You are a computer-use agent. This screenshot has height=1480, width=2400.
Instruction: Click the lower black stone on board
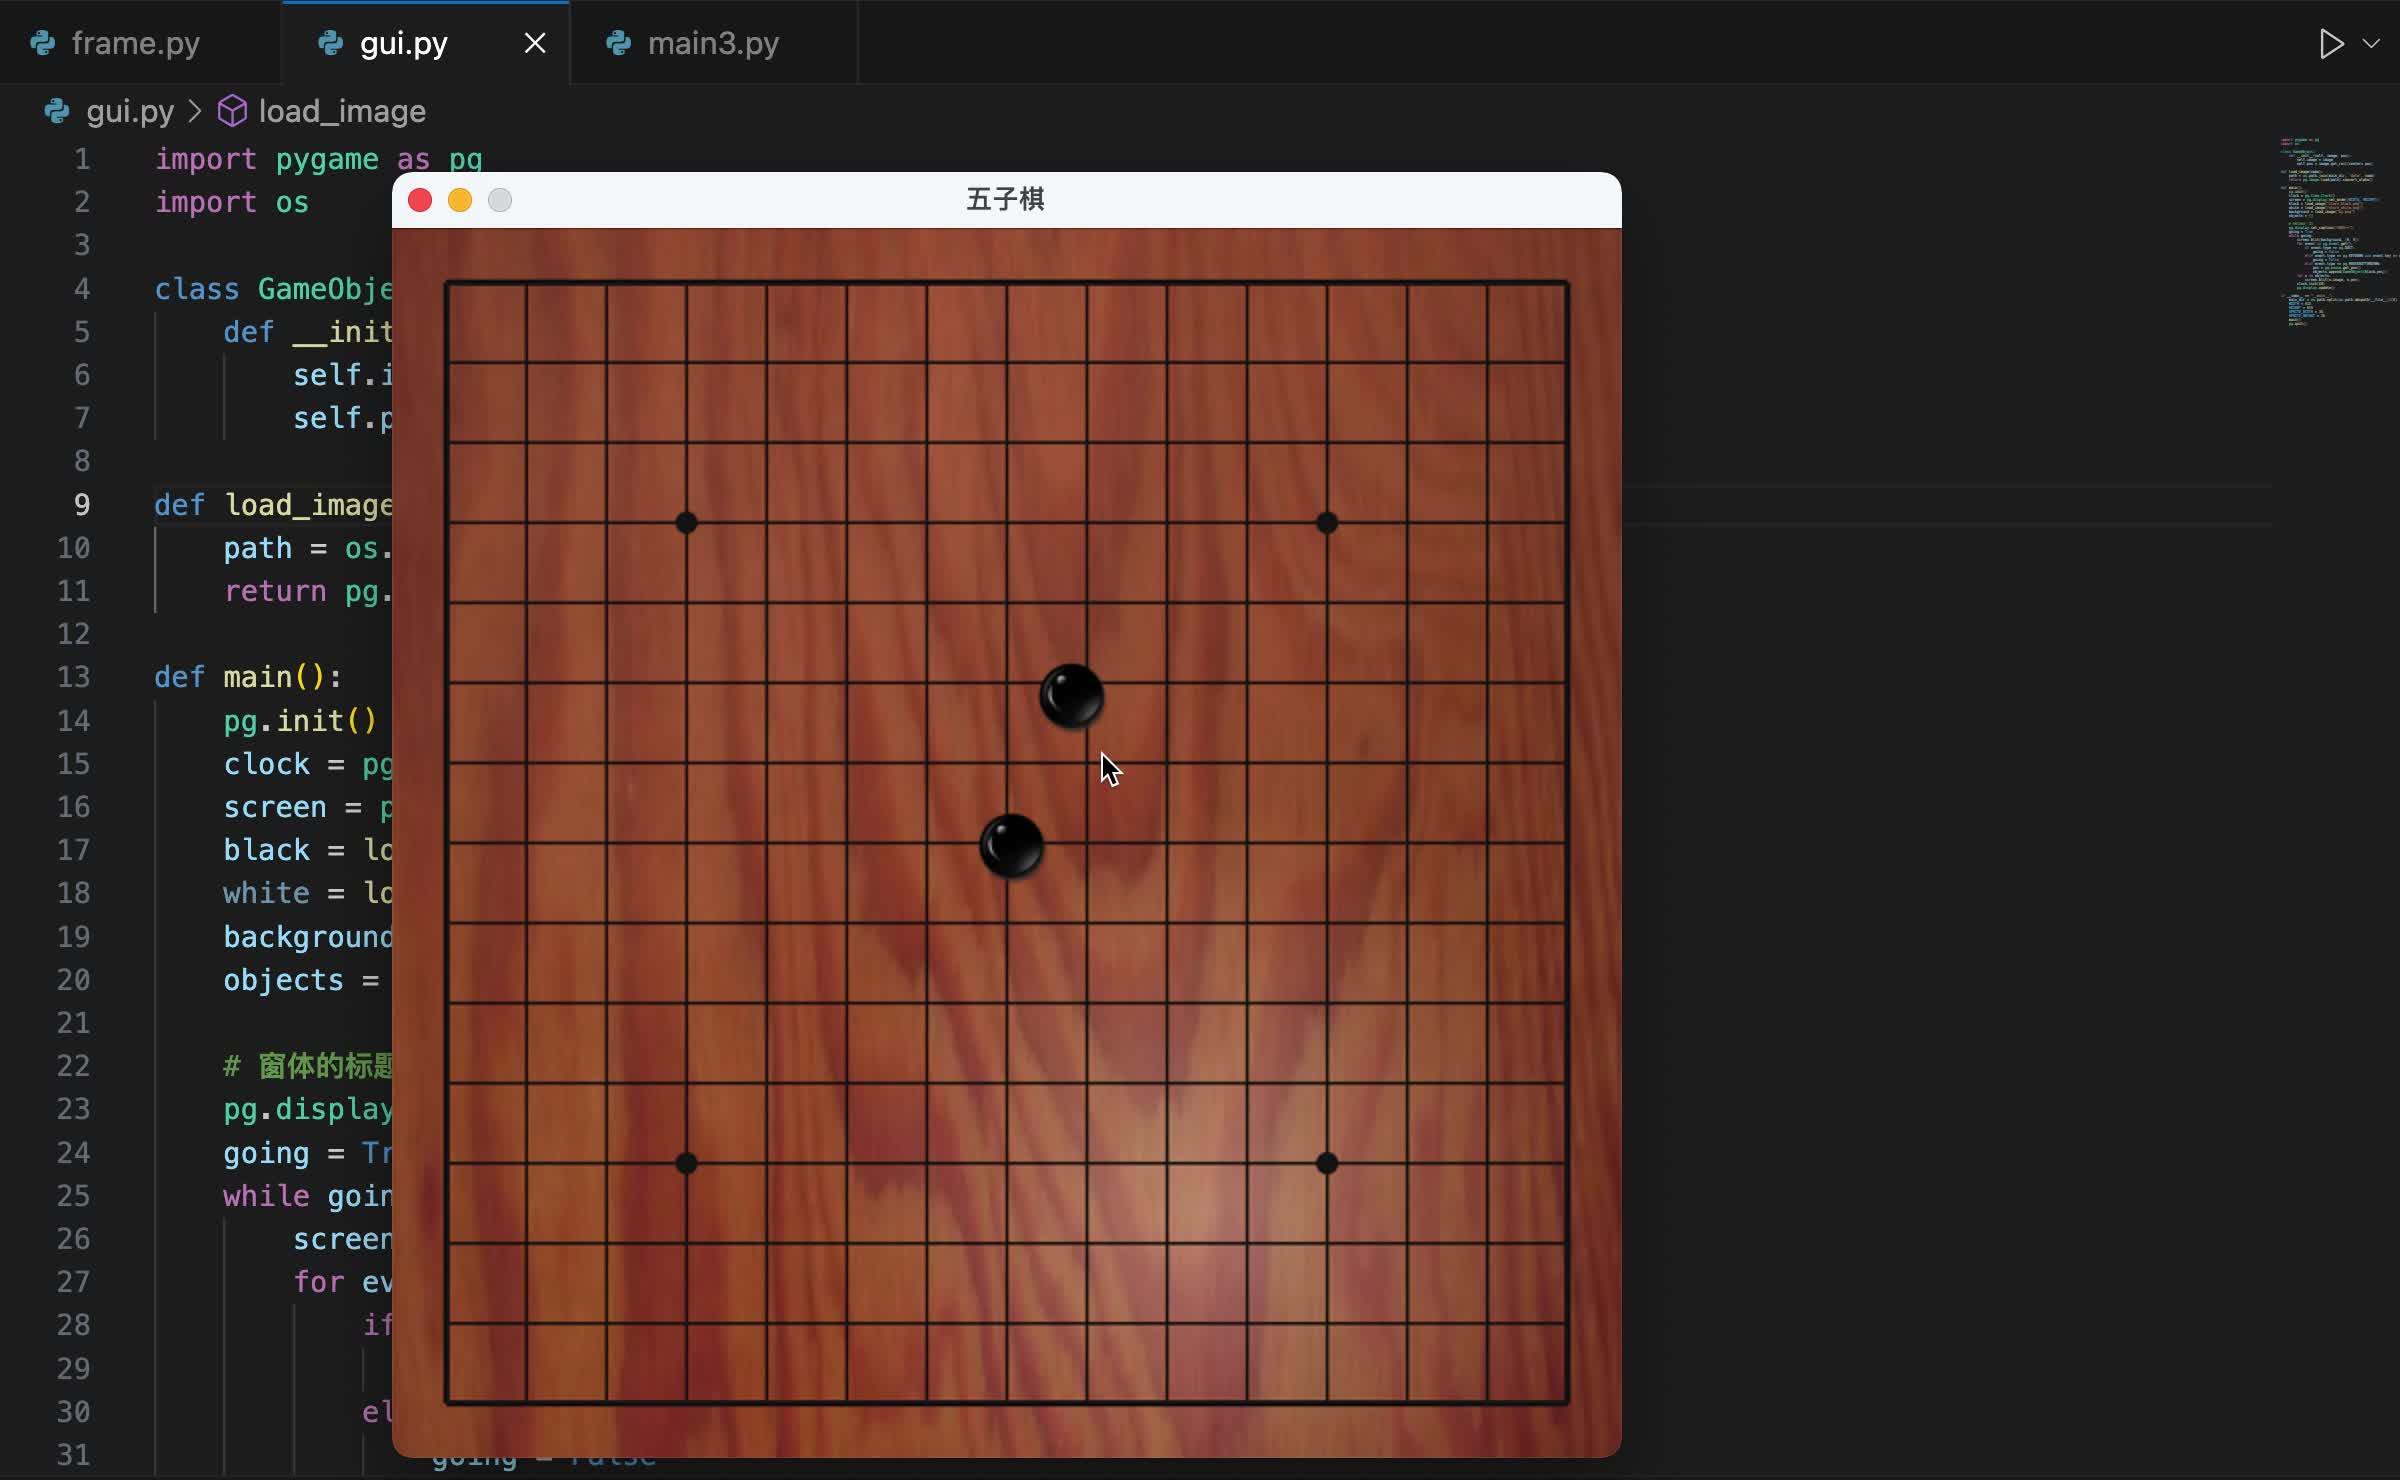point(1011,846)
